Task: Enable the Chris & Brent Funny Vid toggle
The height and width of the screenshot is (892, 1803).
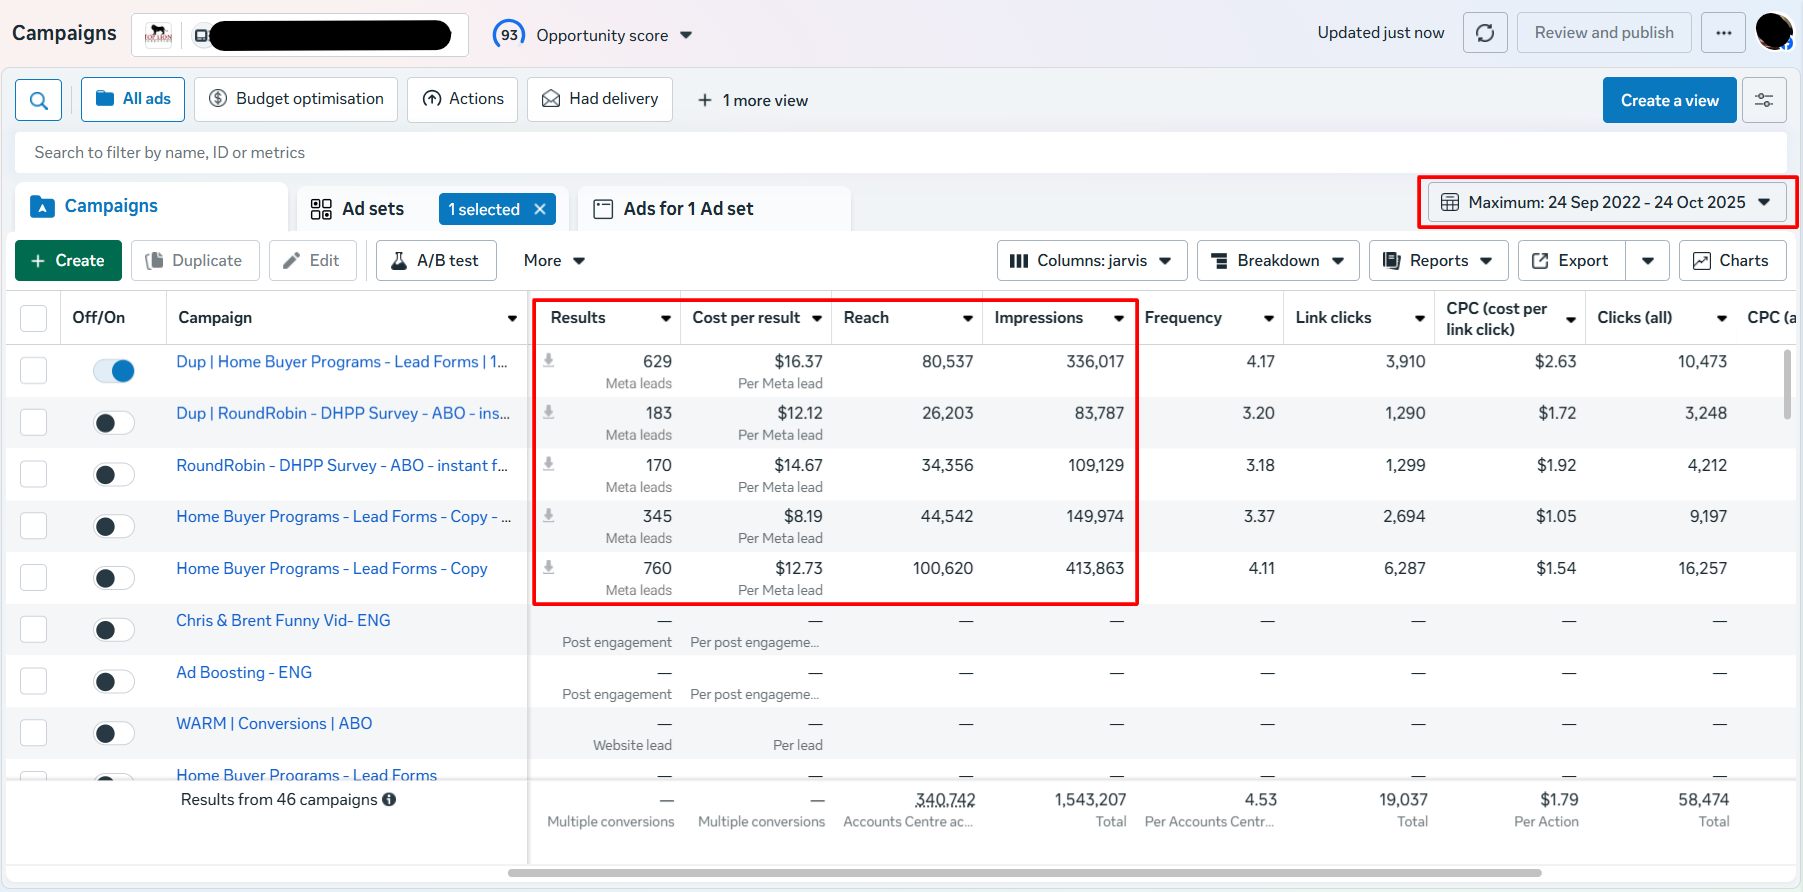Action: (x=114, y=630)
